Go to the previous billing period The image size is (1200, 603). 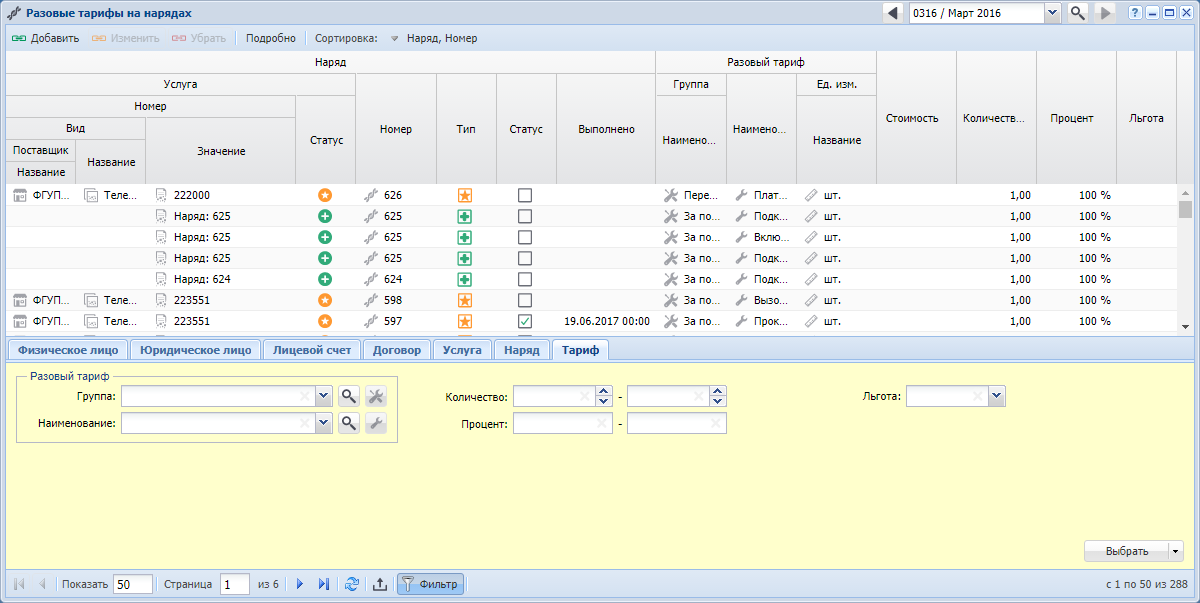click(892, 13)
